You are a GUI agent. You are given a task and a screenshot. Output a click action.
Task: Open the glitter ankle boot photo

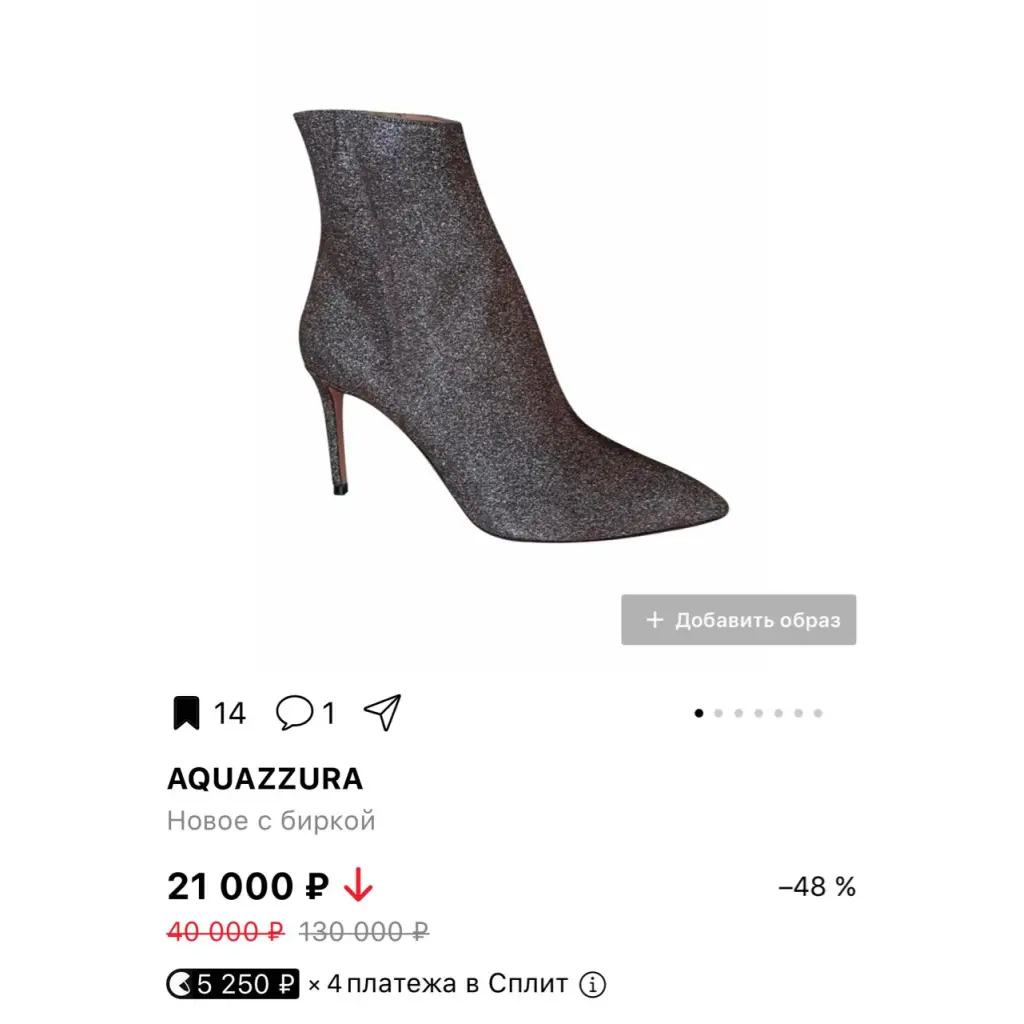click(x=510, y=325)
